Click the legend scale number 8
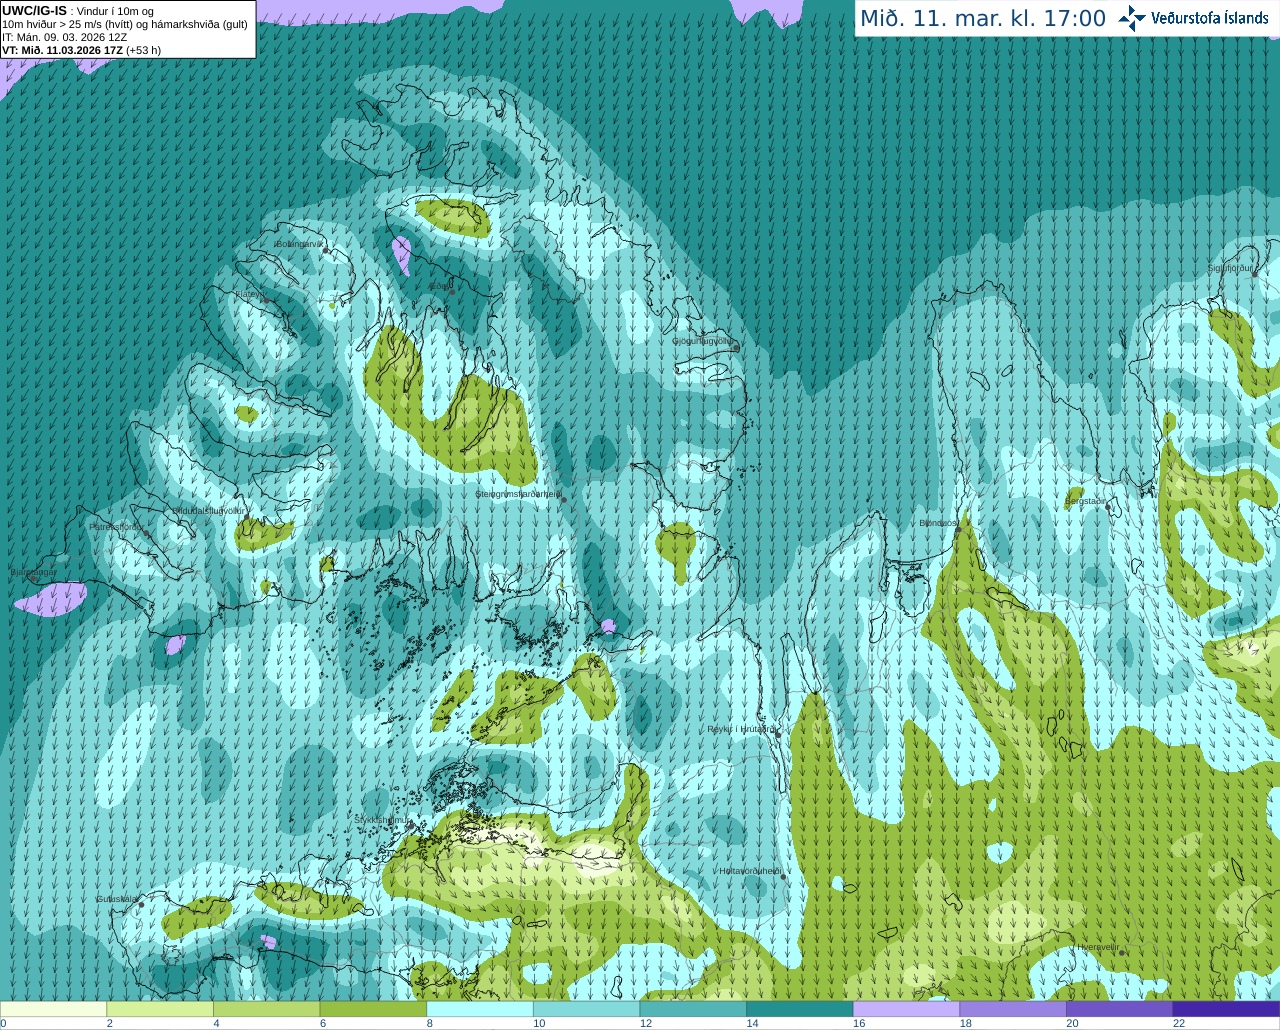Screen dimensions: 1280x1030 430,1023
